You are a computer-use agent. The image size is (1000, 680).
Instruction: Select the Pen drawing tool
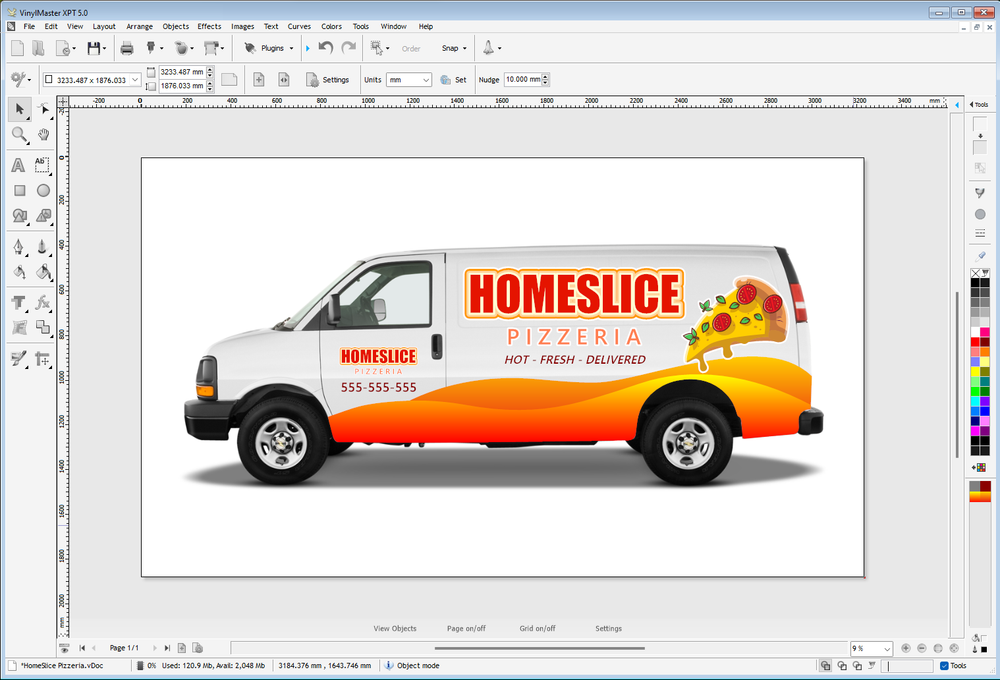click(17, 248)
